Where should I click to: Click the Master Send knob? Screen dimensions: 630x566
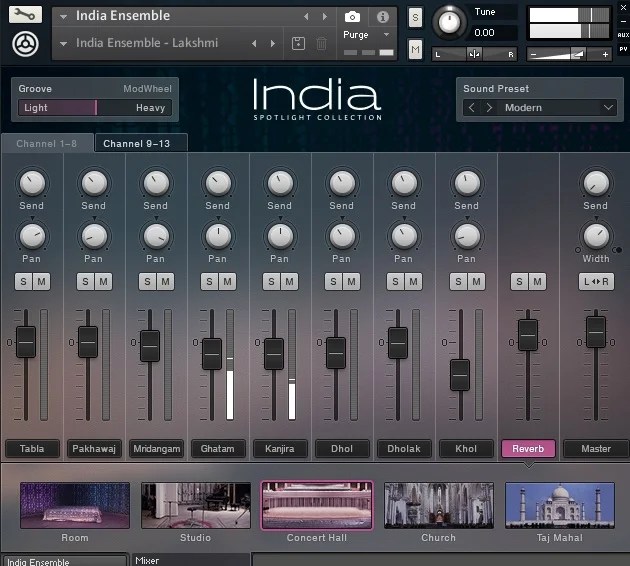[x=596, y=183]
